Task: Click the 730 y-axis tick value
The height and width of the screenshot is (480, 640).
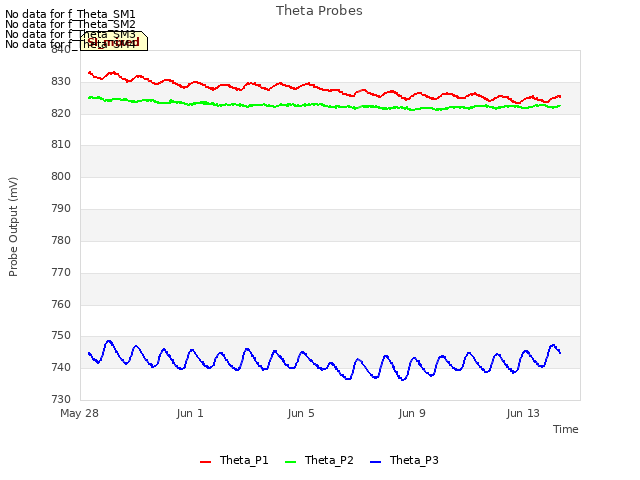Action: 61,400
